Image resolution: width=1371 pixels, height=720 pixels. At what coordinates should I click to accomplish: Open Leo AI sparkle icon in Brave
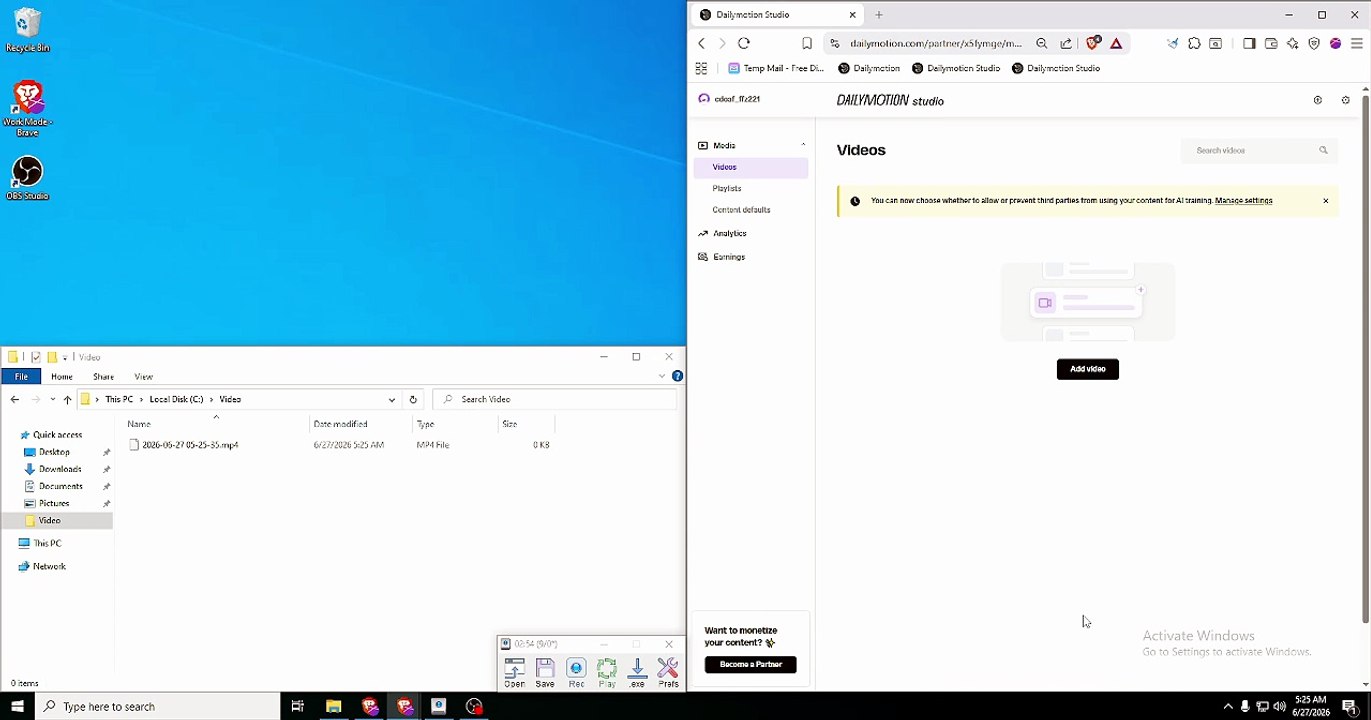1293,43
